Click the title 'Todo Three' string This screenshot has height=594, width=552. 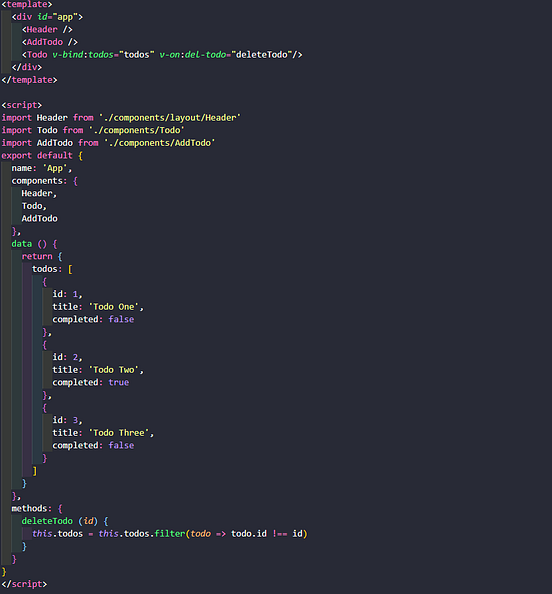(x=119, y=433)
